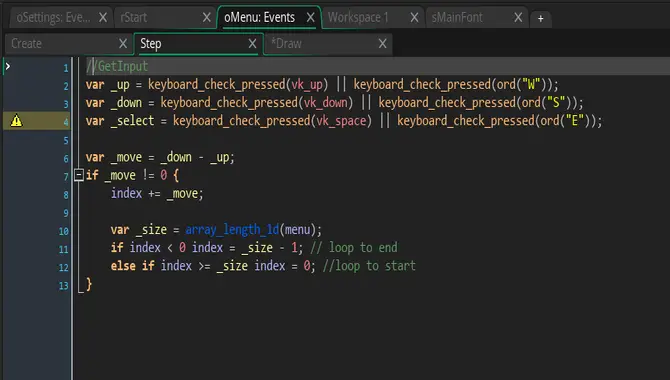Add a new workspace tab with plus

[x=541, y=19]
